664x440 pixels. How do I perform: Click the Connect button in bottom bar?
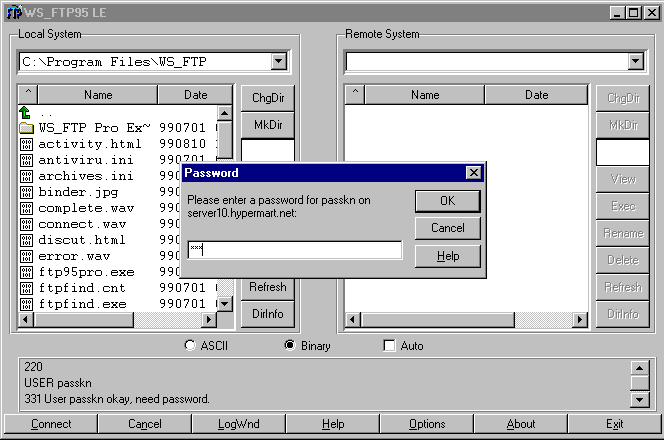click(51, 424)
